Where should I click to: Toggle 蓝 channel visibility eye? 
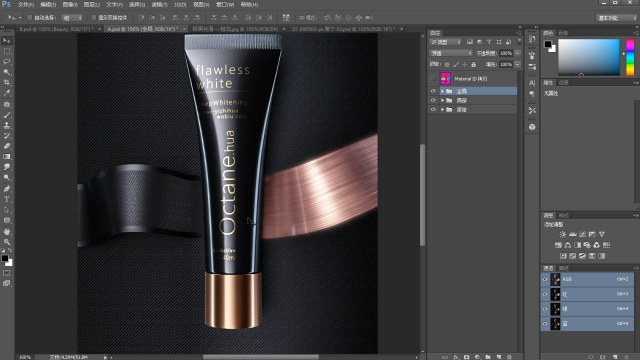click(x=545, y=324)
